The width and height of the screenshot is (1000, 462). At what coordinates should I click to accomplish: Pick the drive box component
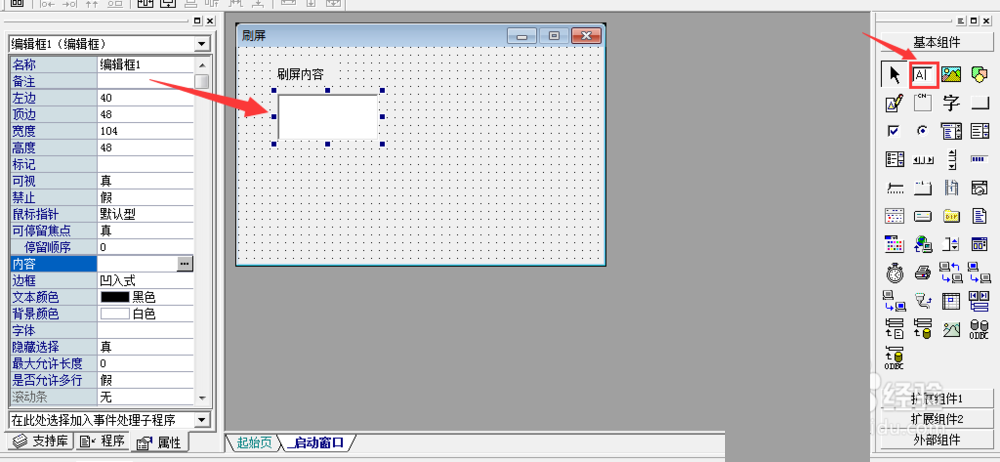click(923, 216)
